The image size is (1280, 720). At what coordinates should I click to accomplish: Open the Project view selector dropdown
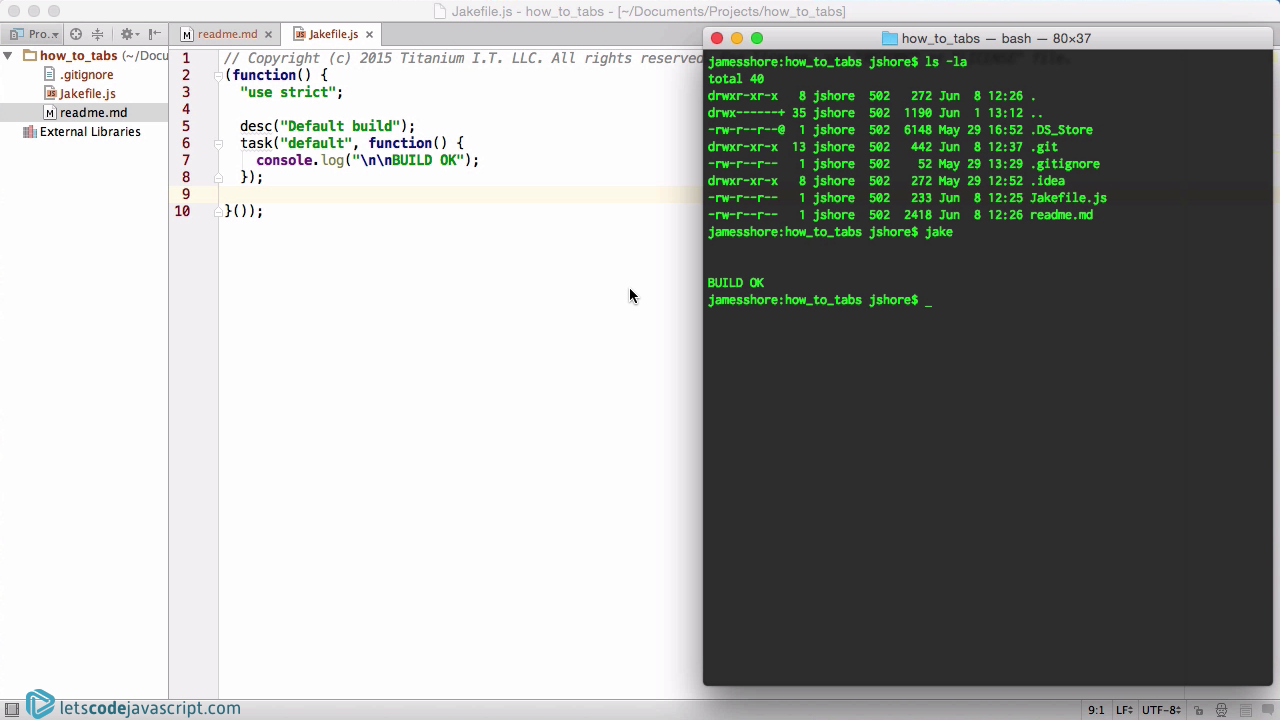point(34,34)
